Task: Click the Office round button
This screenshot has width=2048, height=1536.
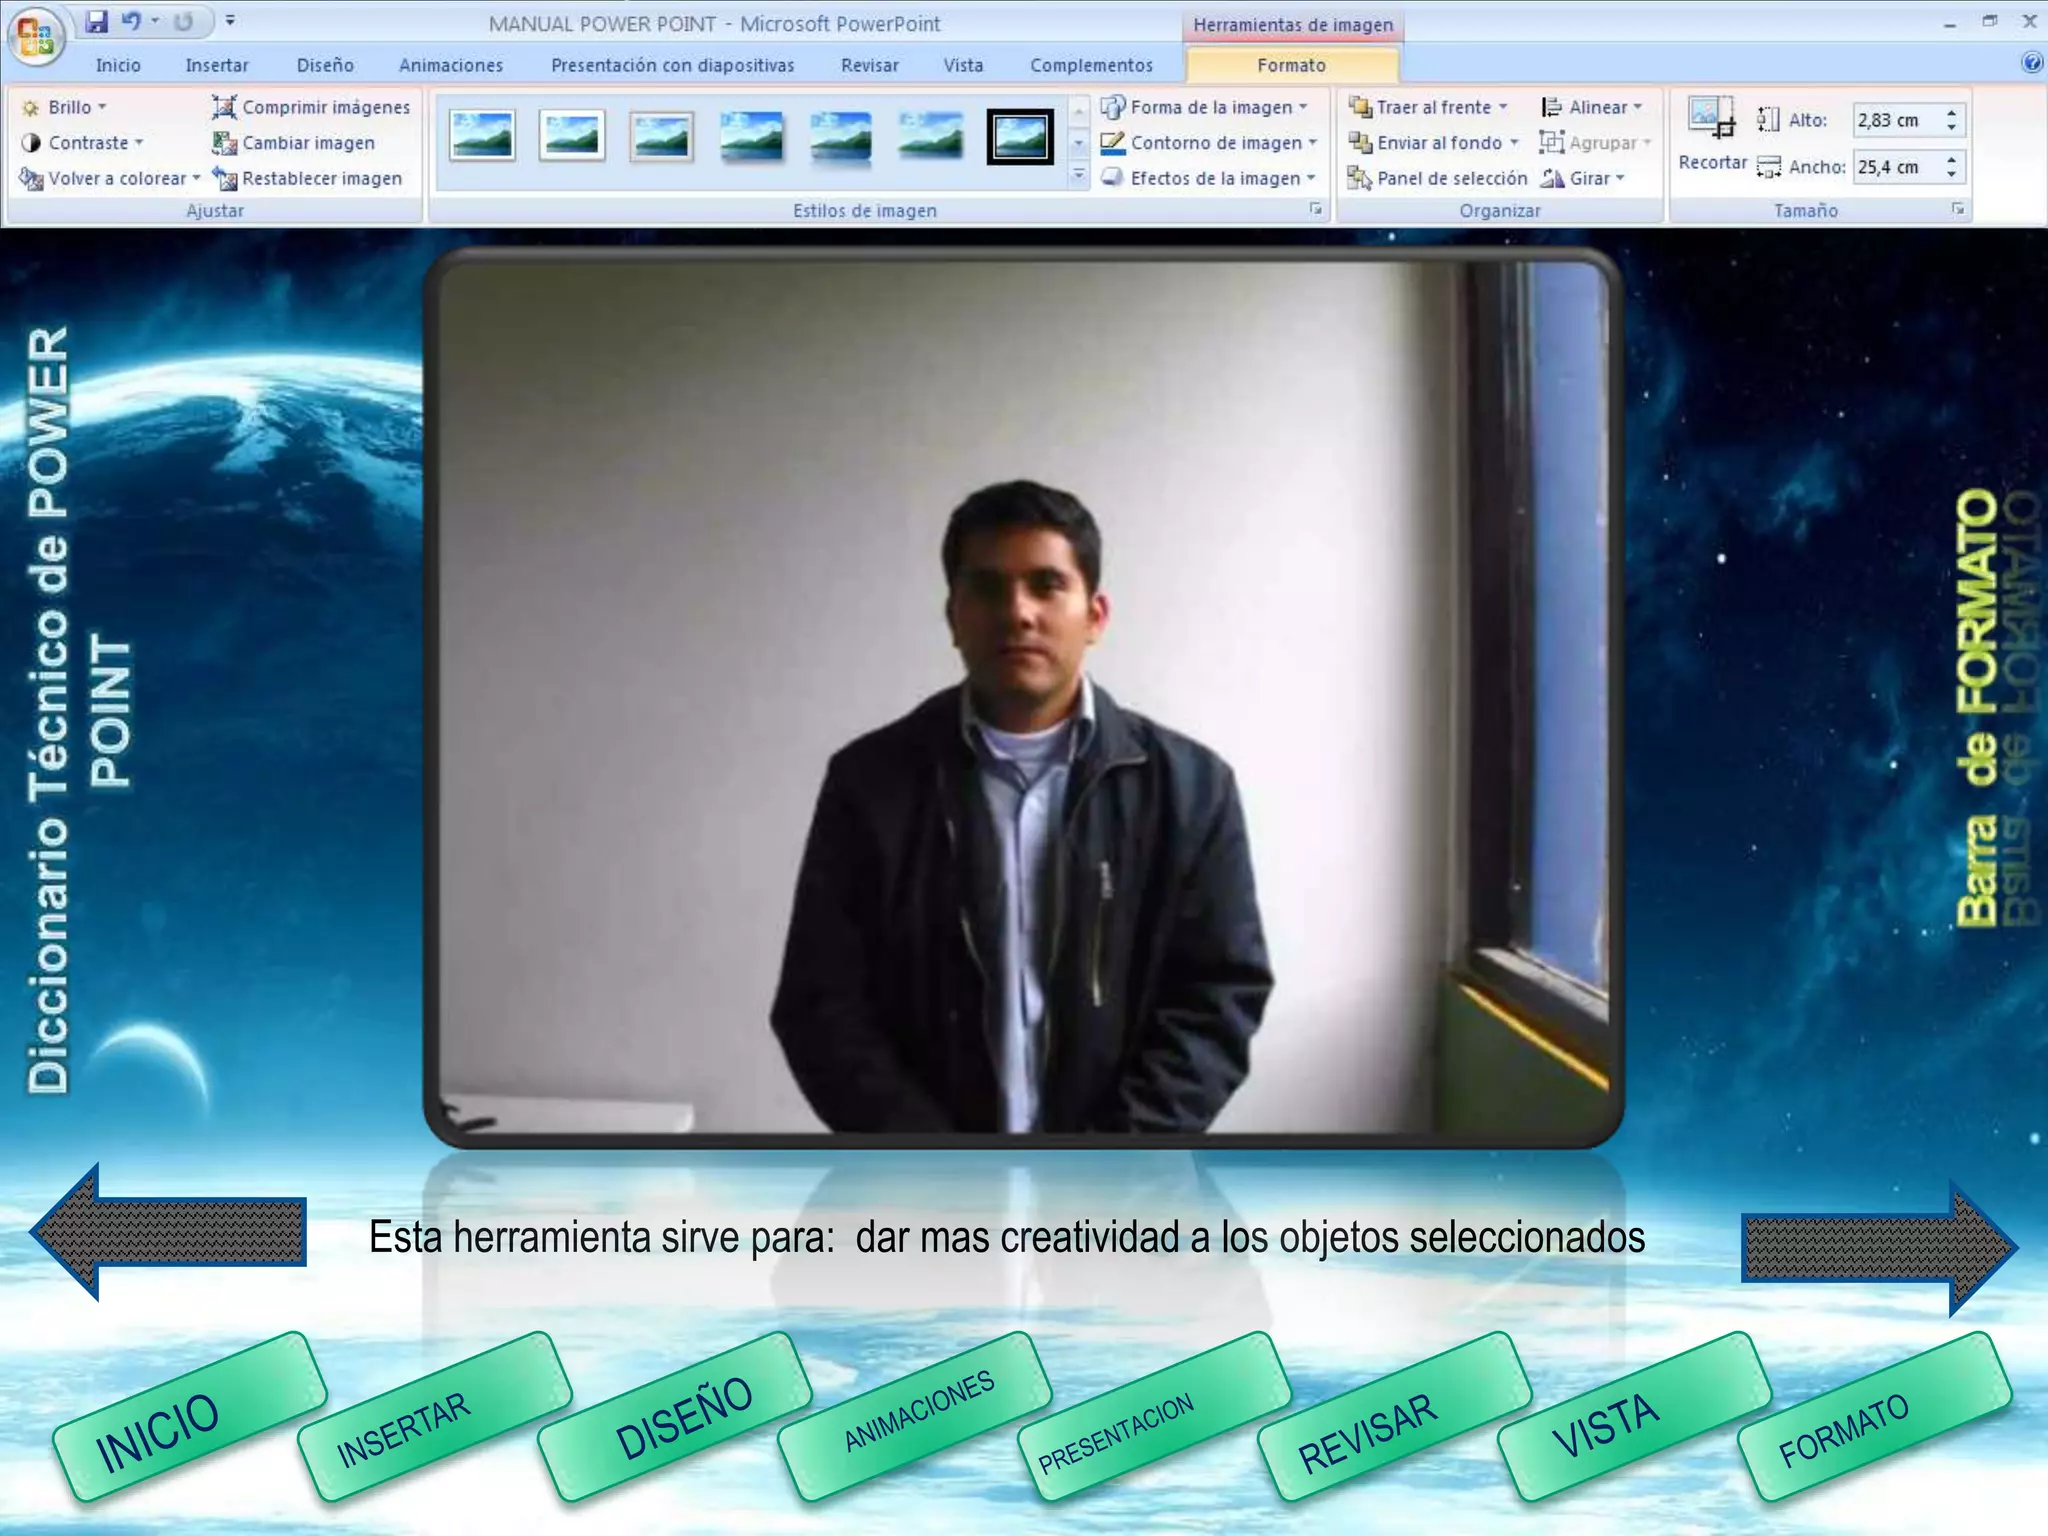Action: pyautogui.click(x=36, y=36)
